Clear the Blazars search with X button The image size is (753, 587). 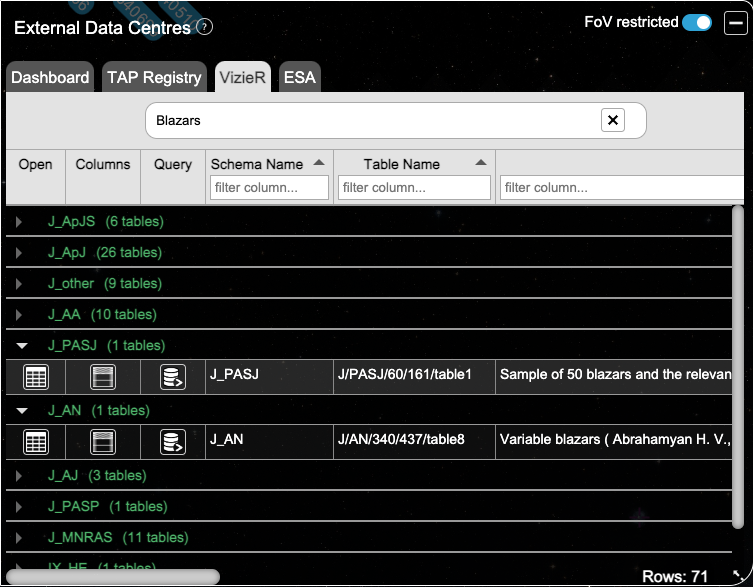click(x=613, y=120)
